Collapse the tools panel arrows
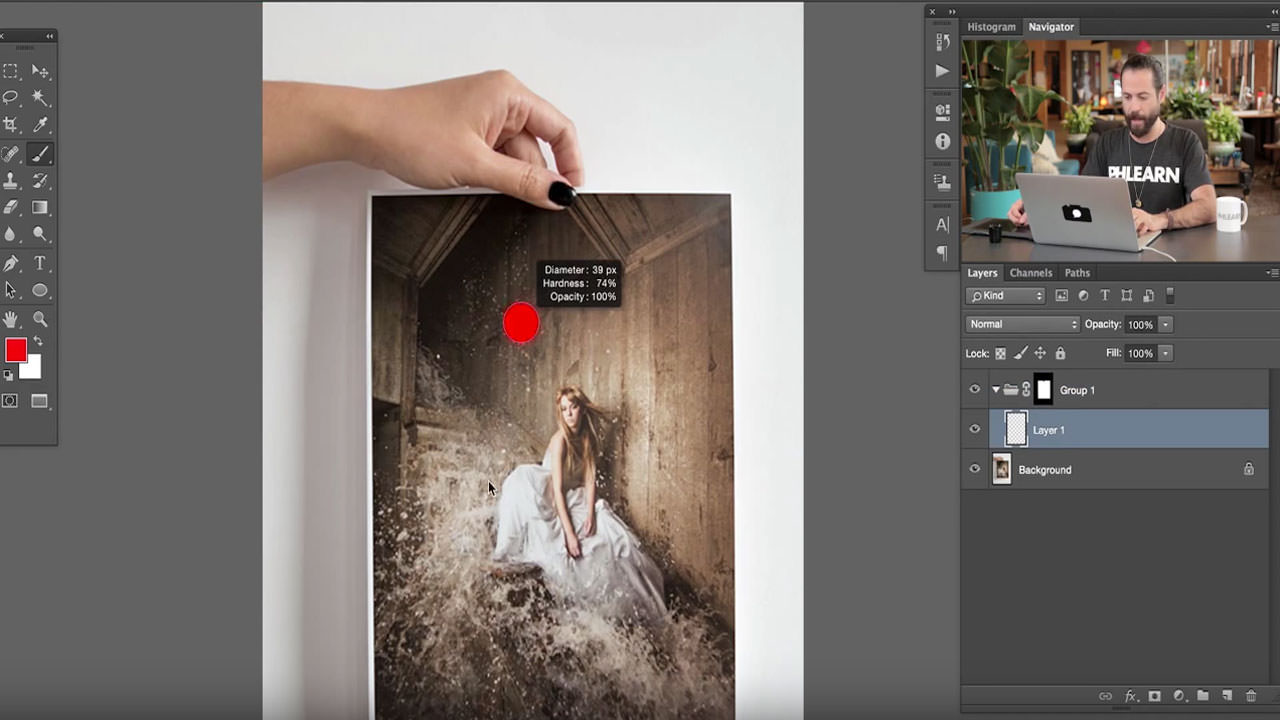 click(49, 36)
